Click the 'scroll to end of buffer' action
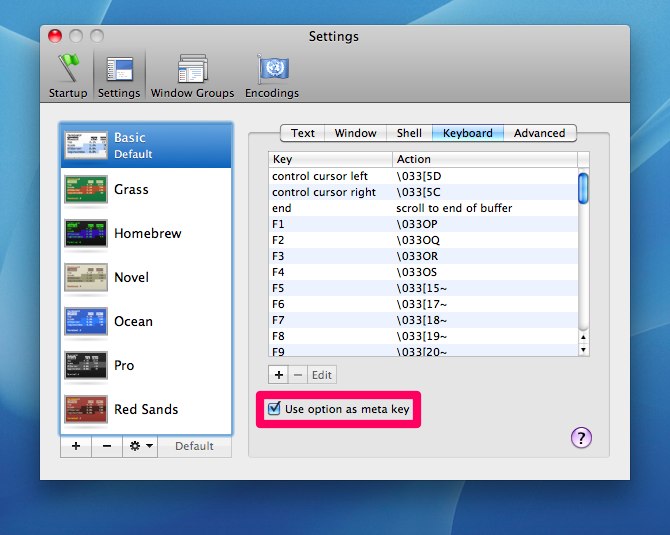The image size is (670, 535). click(x=454, y=208)
